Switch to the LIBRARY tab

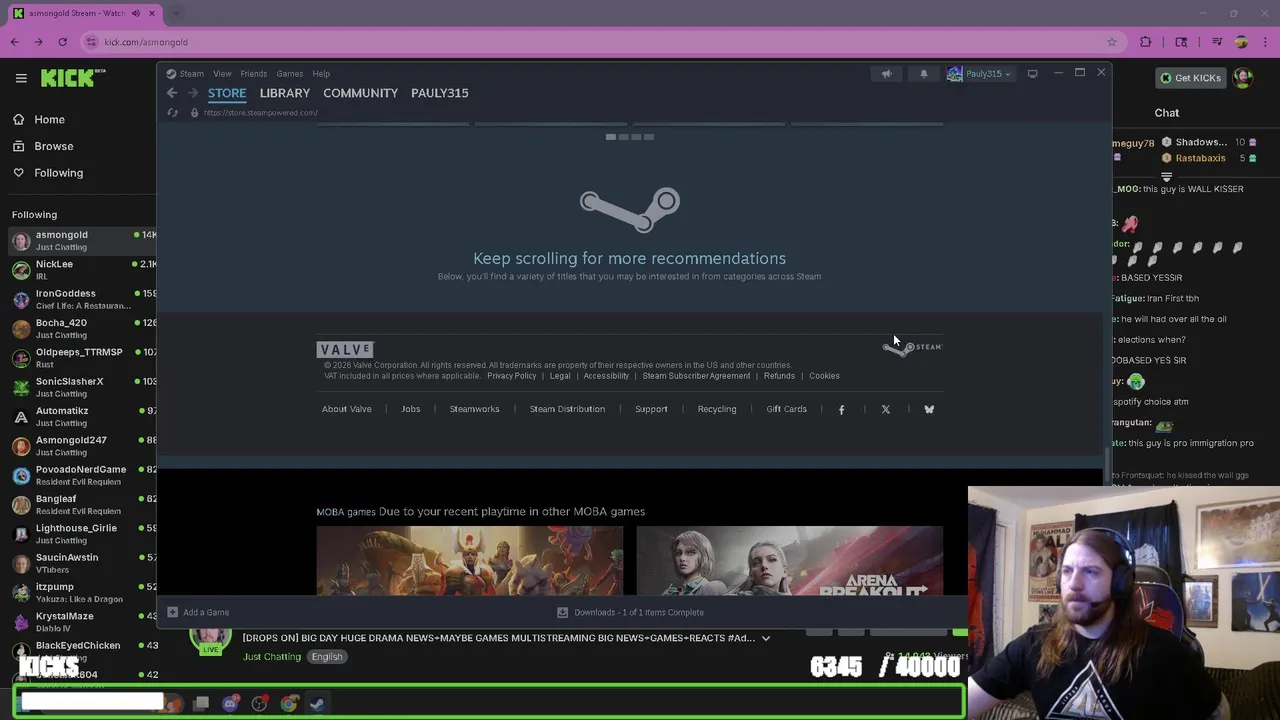coord(285,93)
